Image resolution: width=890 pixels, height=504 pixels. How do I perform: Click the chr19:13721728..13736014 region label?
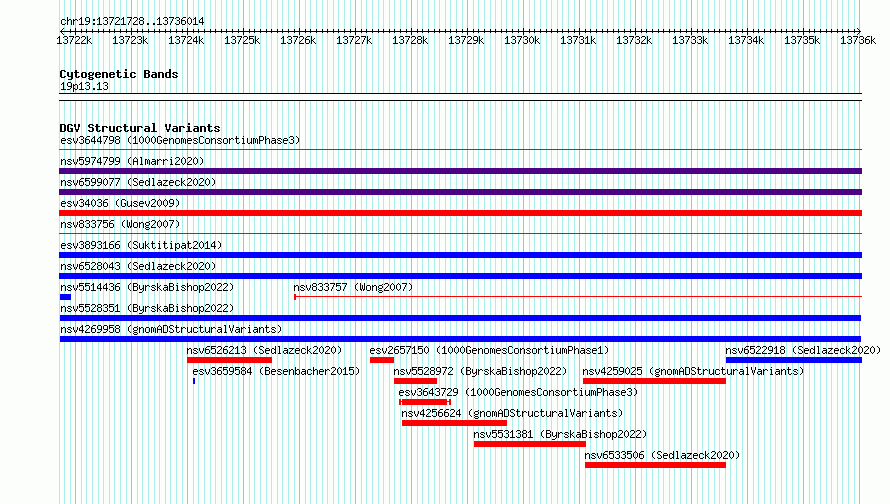pyautogui.click(x=132, y=21)
